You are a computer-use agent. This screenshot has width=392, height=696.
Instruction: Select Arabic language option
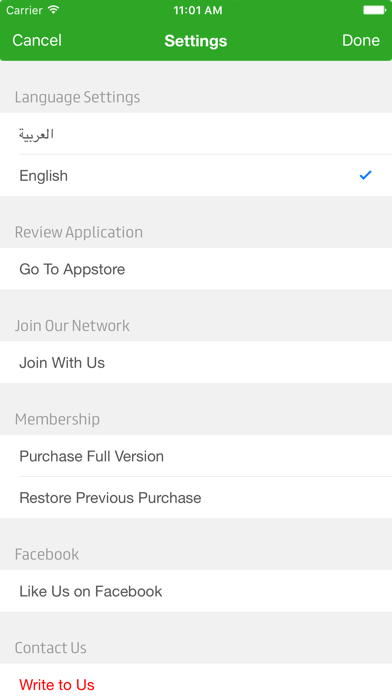[196, 134]
